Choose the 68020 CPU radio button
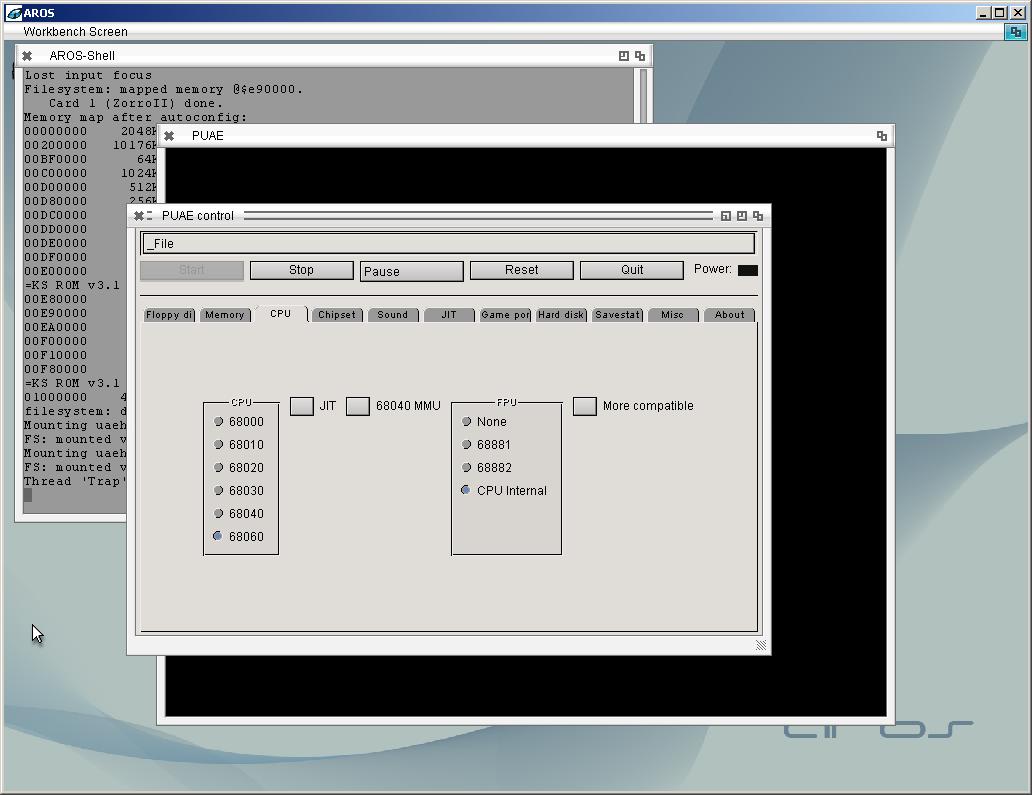The image size is (1032, 795). coord(219,467)
